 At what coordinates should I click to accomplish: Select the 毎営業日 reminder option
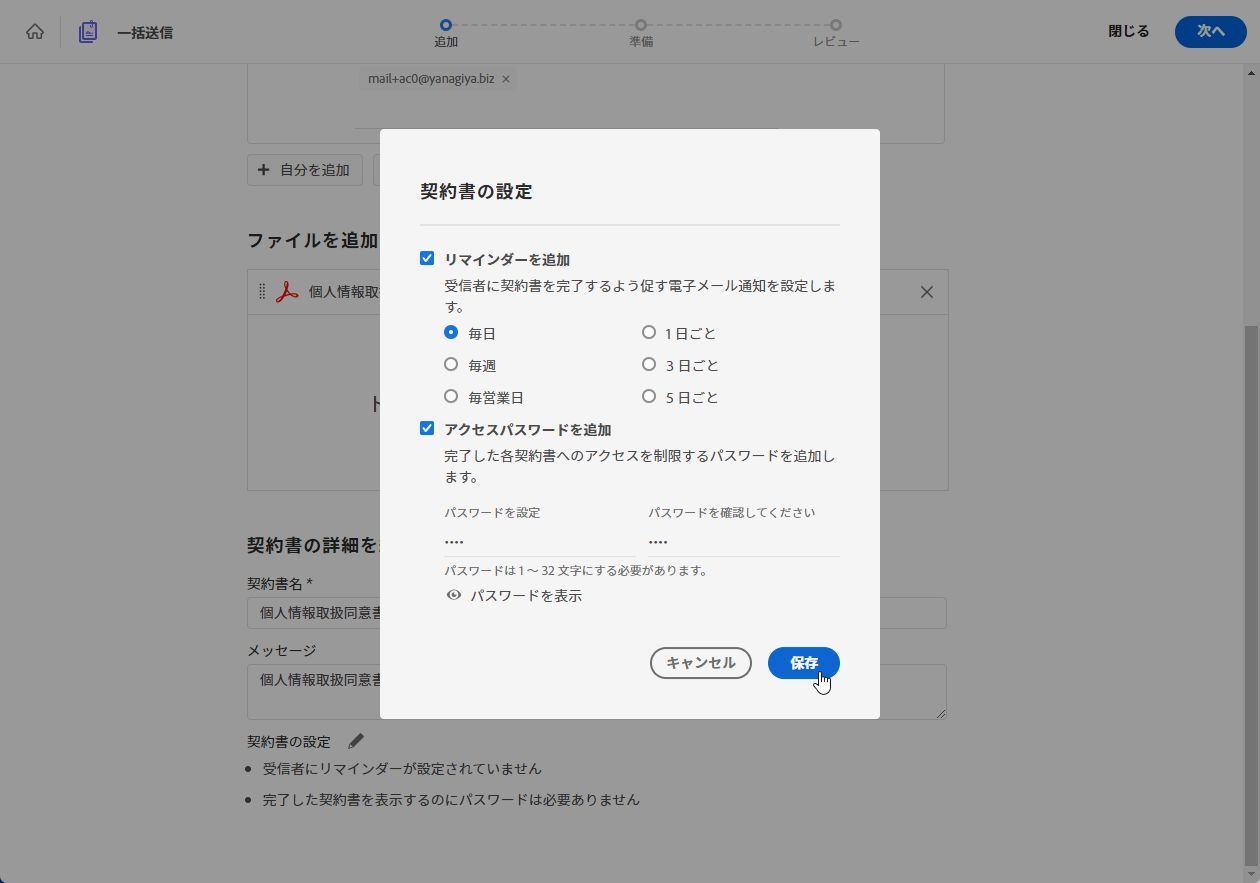point(451,396)
